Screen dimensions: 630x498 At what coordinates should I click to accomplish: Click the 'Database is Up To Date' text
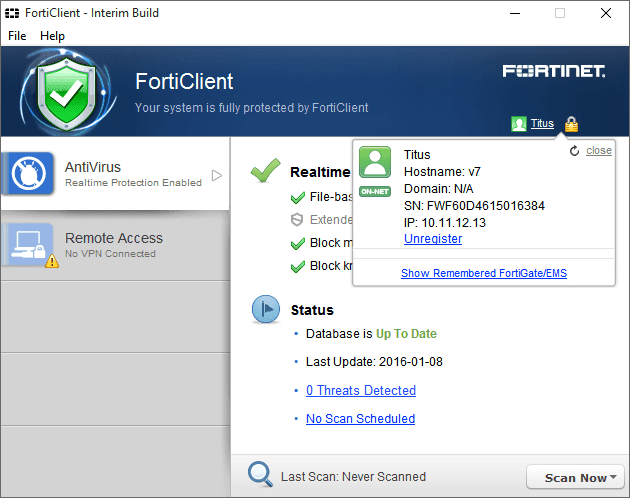(371, 334)
